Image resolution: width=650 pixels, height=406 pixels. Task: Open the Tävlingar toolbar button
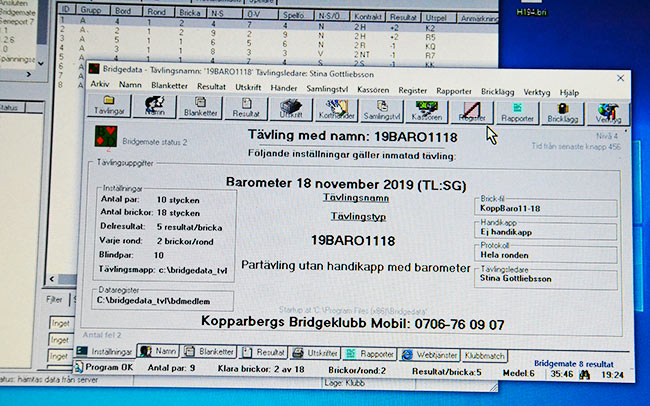tap(109, 106)
